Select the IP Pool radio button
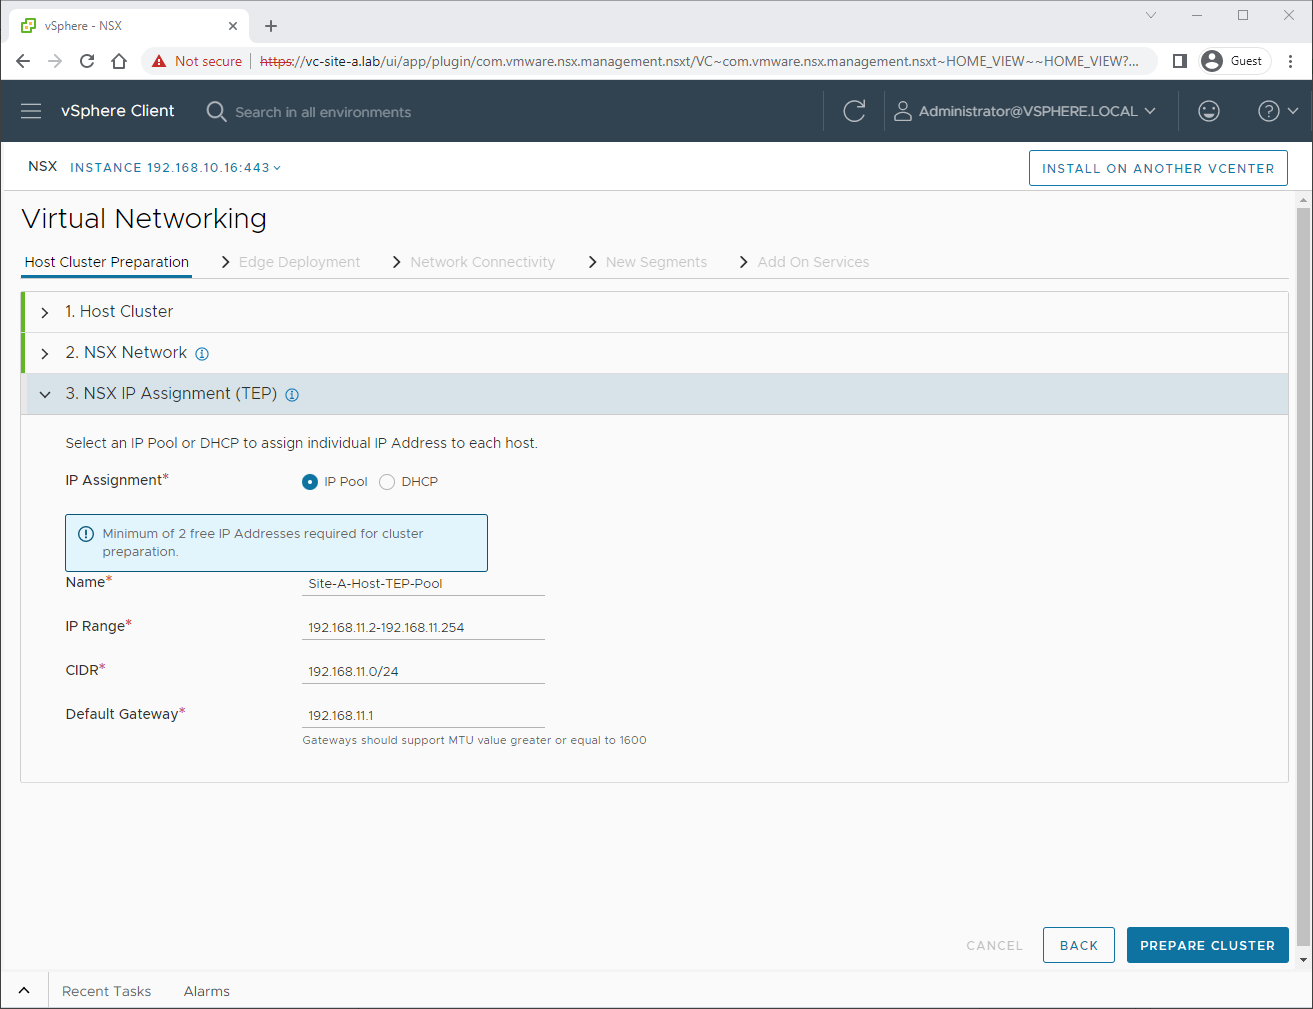This screenshot has width=1313, height=1009. coord(310,482)
